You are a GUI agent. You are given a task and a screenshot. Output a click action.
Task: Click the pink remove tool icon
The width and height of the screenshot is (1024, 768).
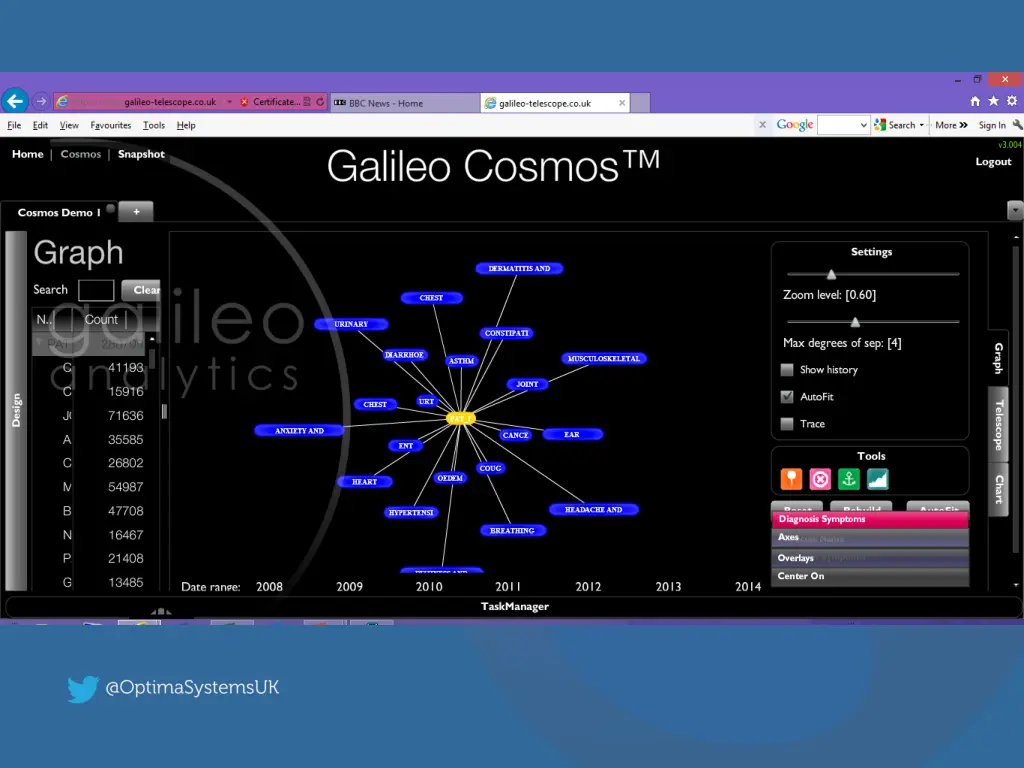click(x=820, y=479)
